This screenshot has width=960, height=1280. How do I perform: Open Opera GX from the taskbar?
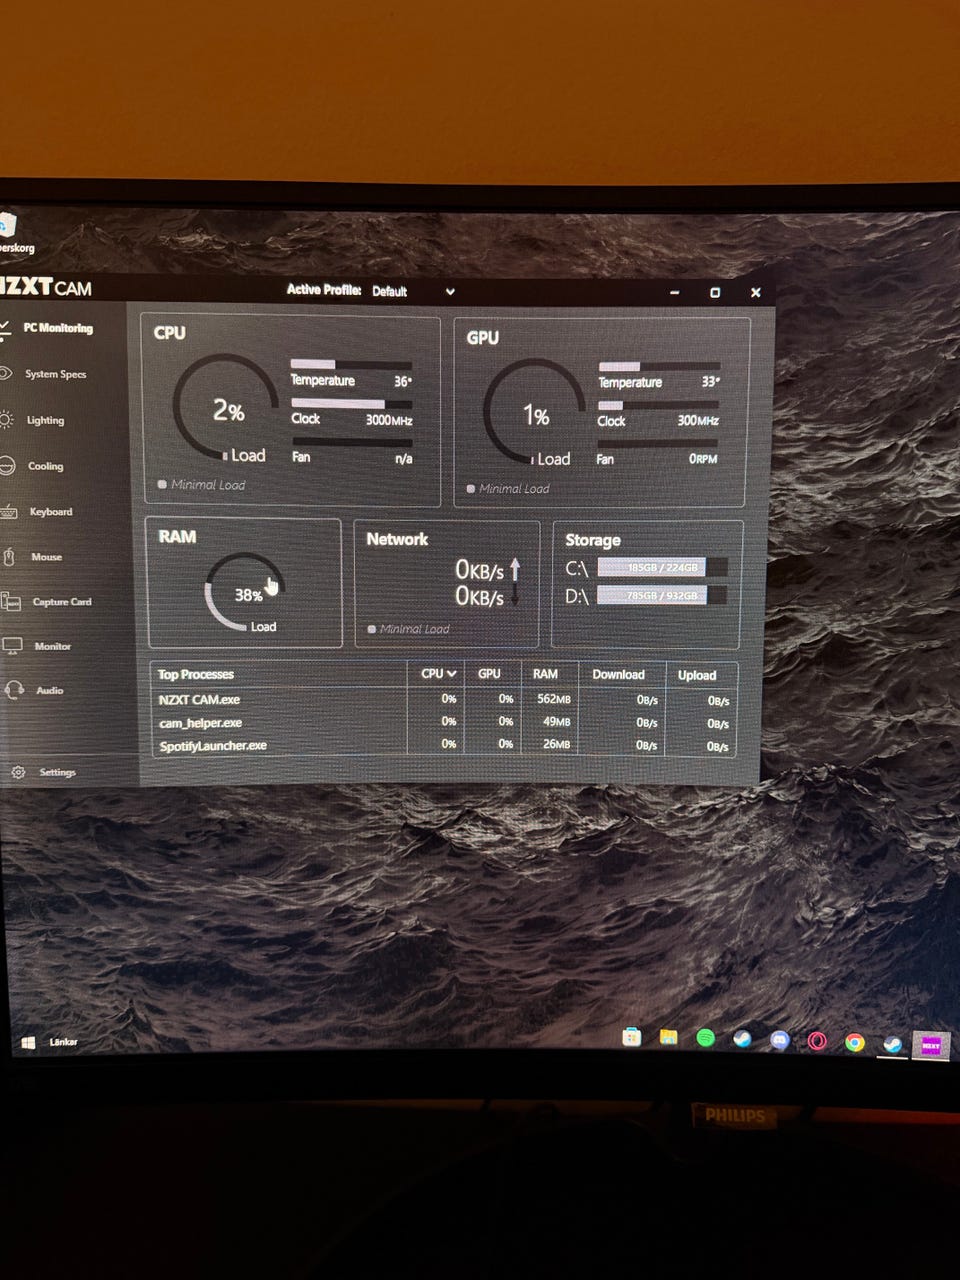817,1042
